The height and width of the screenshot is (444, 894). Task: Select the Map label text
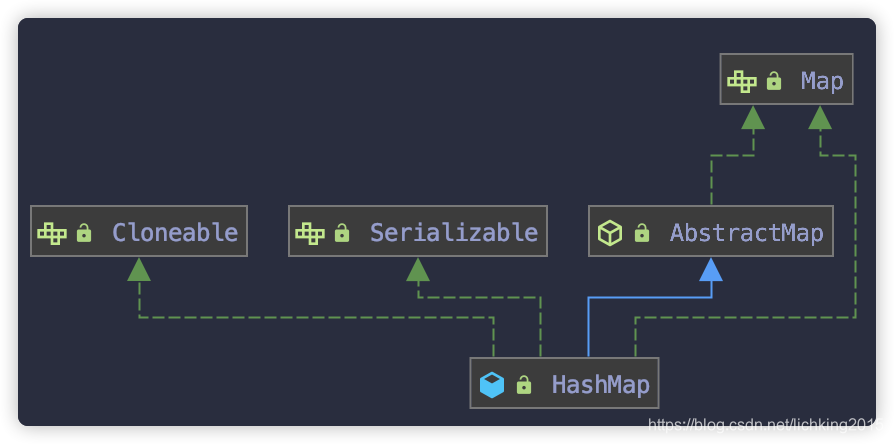click(x=822, y=82)
